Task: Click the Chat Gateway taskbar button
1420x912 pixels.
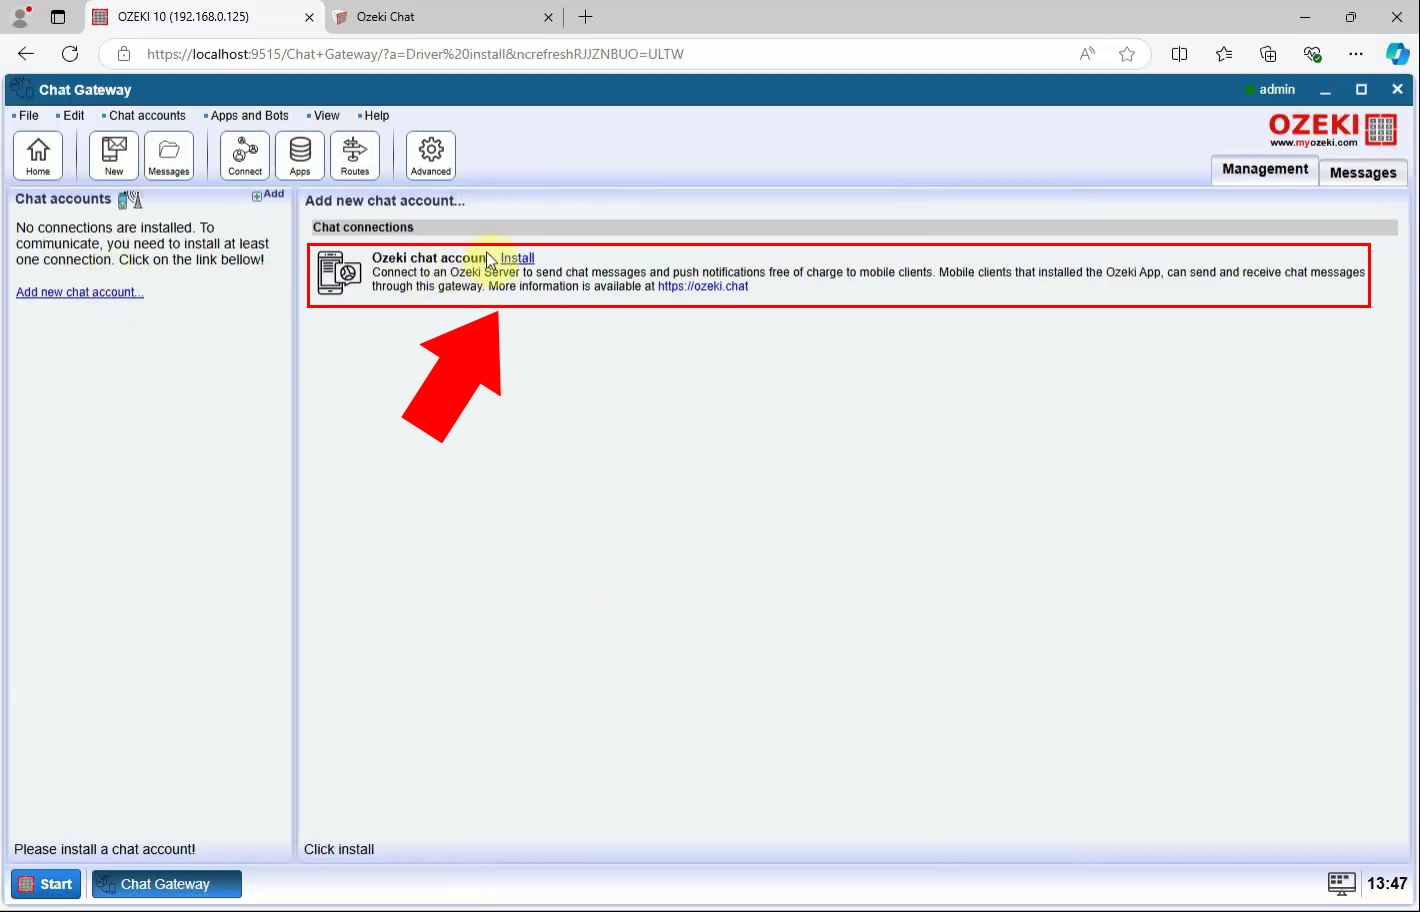Action: pyautogui.click(x=167, y=884)
